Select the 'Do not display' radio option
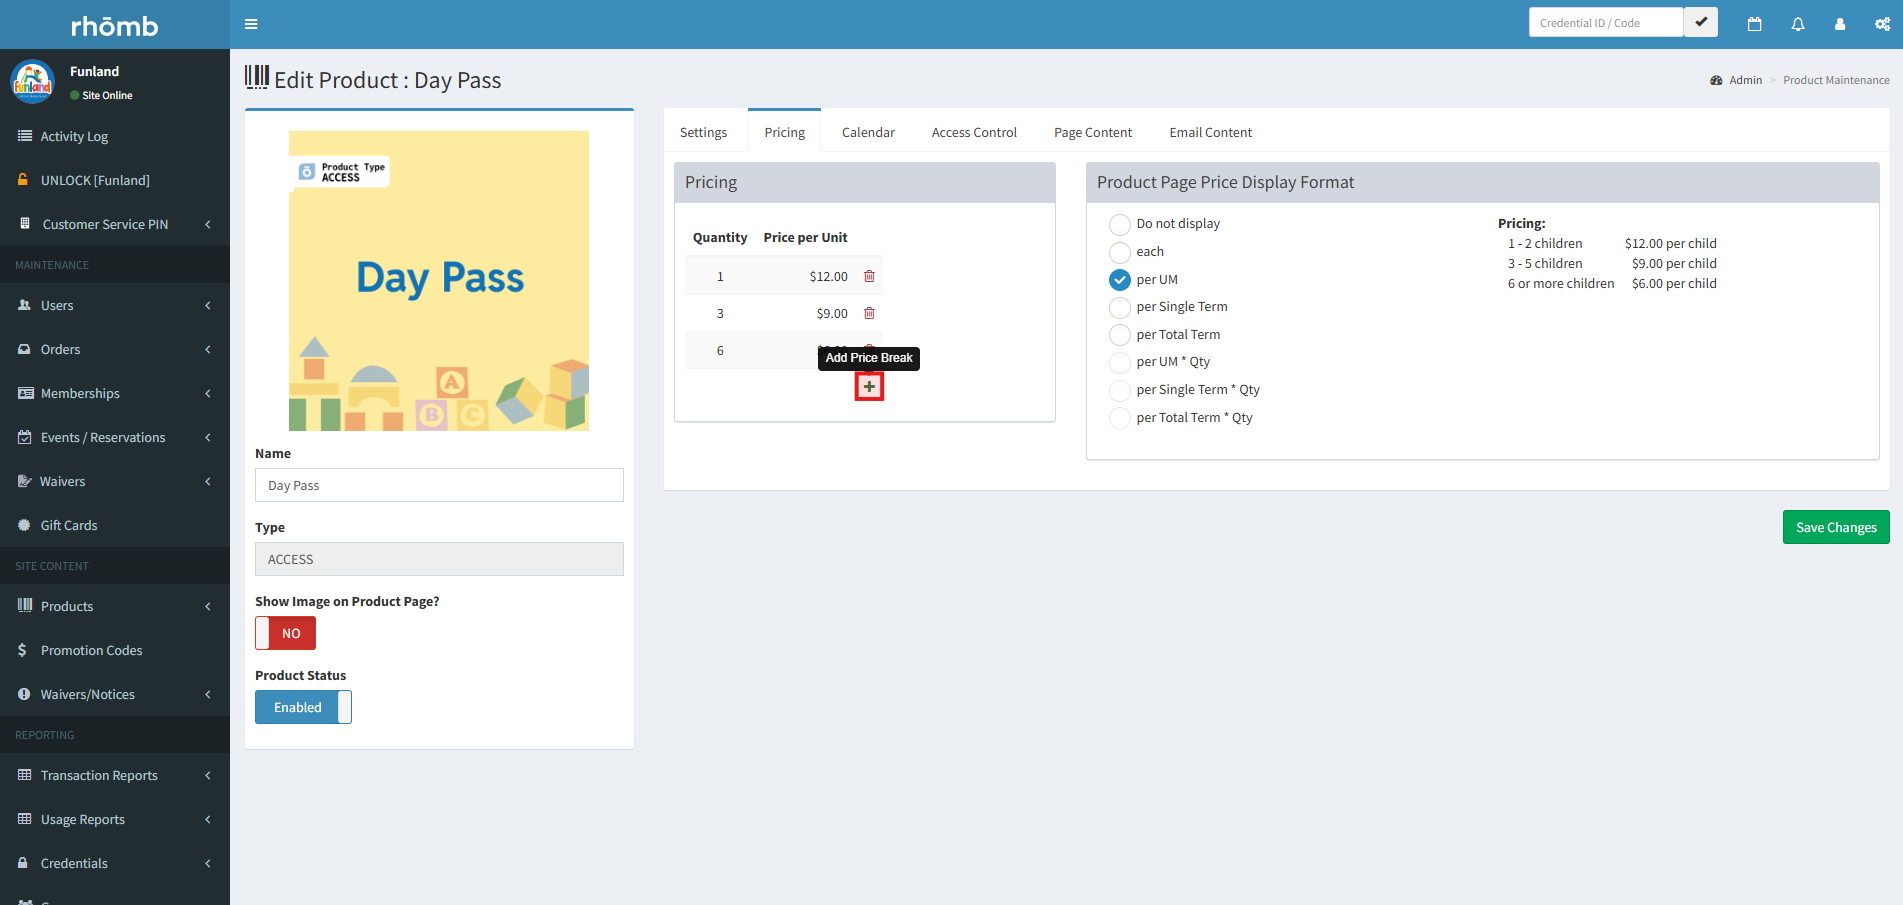Viewport: 1903px width, 905px height. 1120,224
